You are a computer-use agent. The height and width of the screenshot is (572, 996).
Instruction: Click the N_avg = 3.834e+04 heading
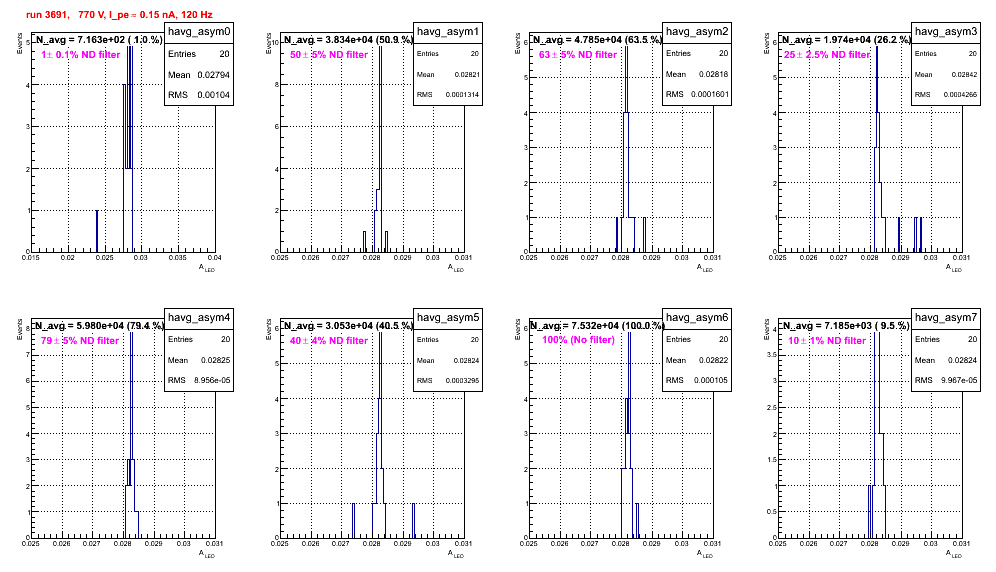point(348,39)
